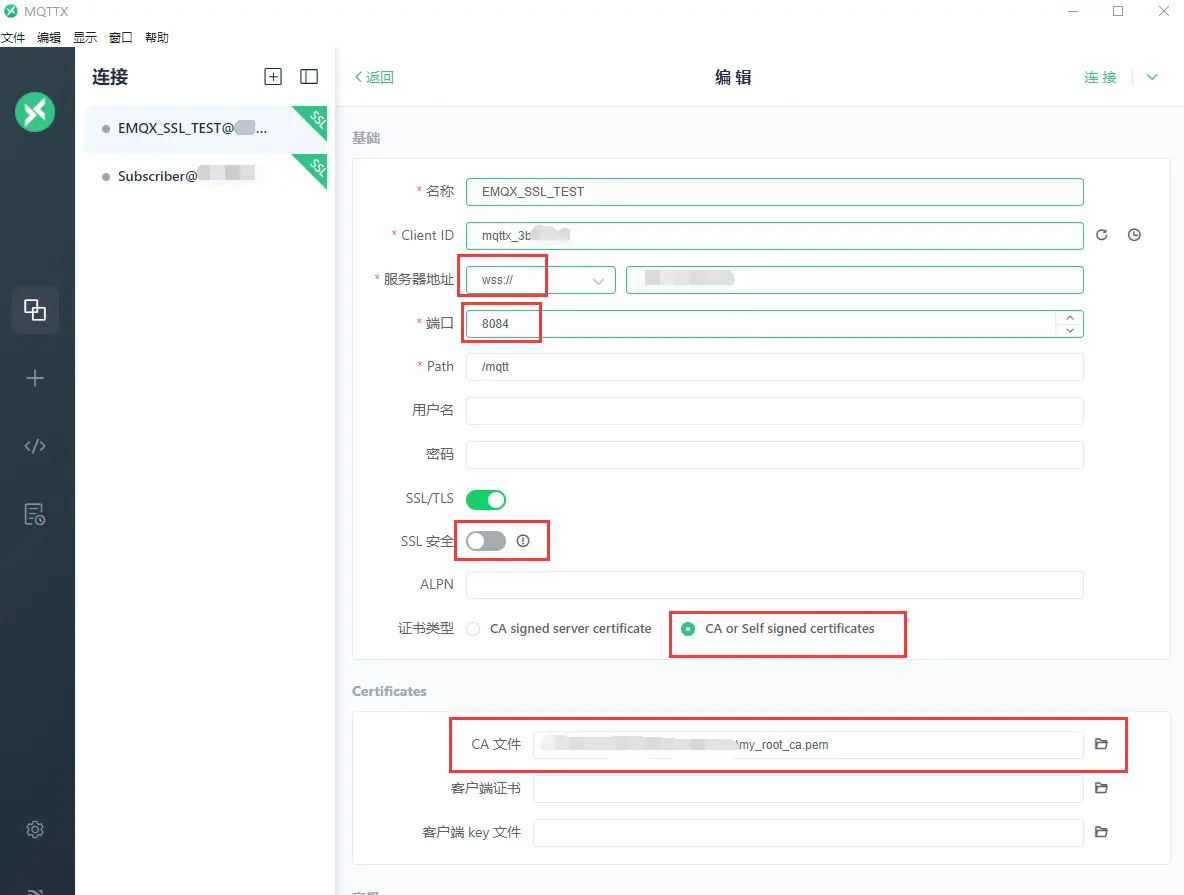The height and width of the screenshot is (895, 1184).
Task: Open the 文件 menu
Action: pos(13,38)
